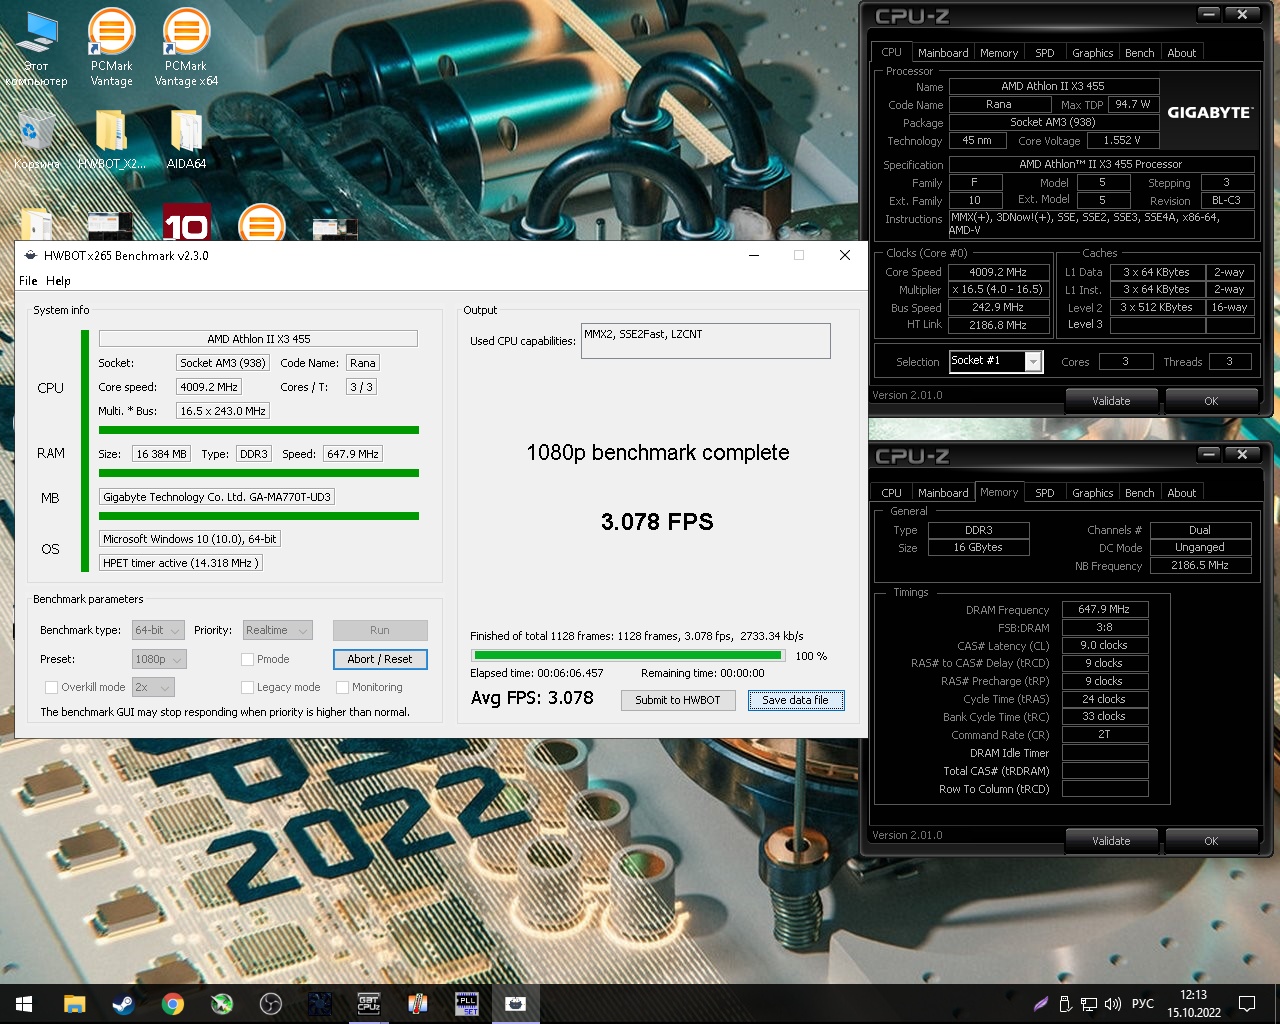Click Validate in upper CPU-Z window

tap(1111, 401)
